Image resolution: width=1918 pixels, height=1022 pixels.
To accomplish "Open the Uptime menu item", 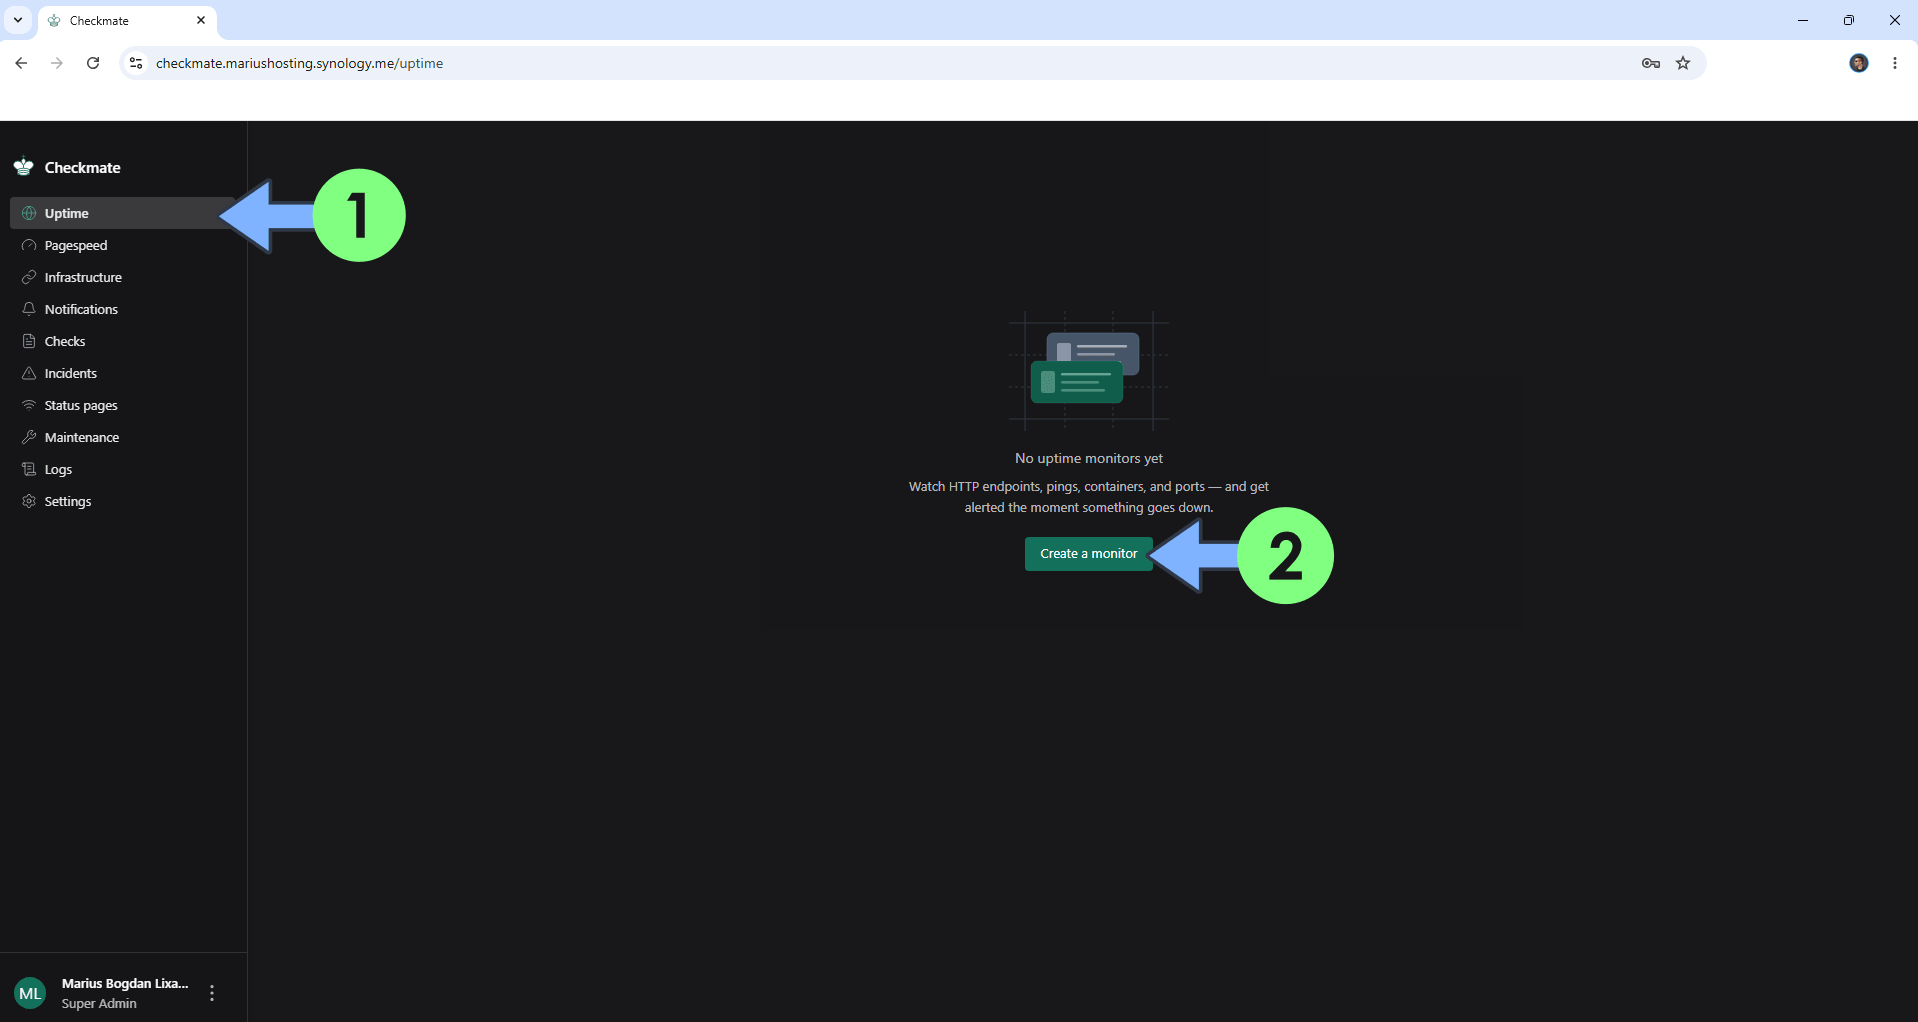I will click(x=124, y=213).
